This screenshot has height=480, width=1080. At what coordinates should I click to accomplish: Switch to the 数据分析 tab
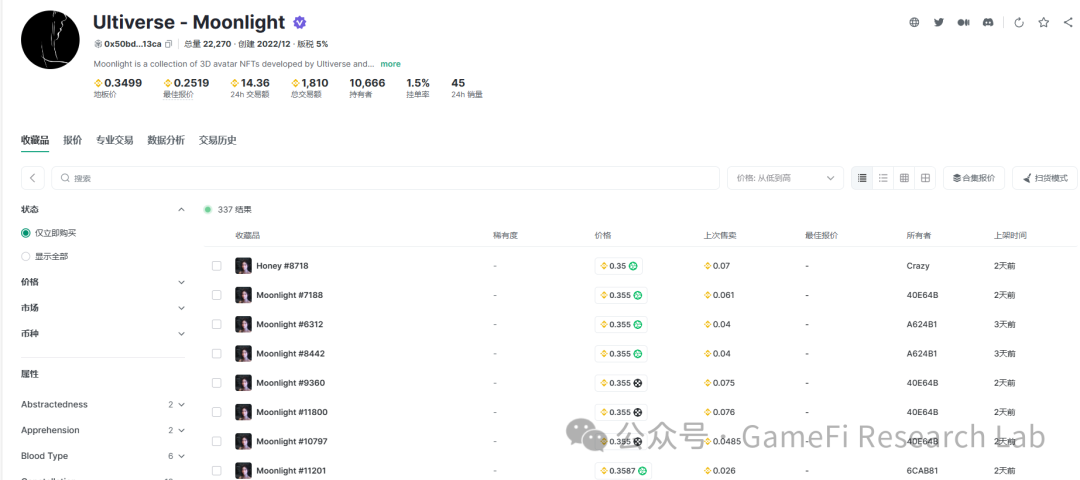pos(166,140)
